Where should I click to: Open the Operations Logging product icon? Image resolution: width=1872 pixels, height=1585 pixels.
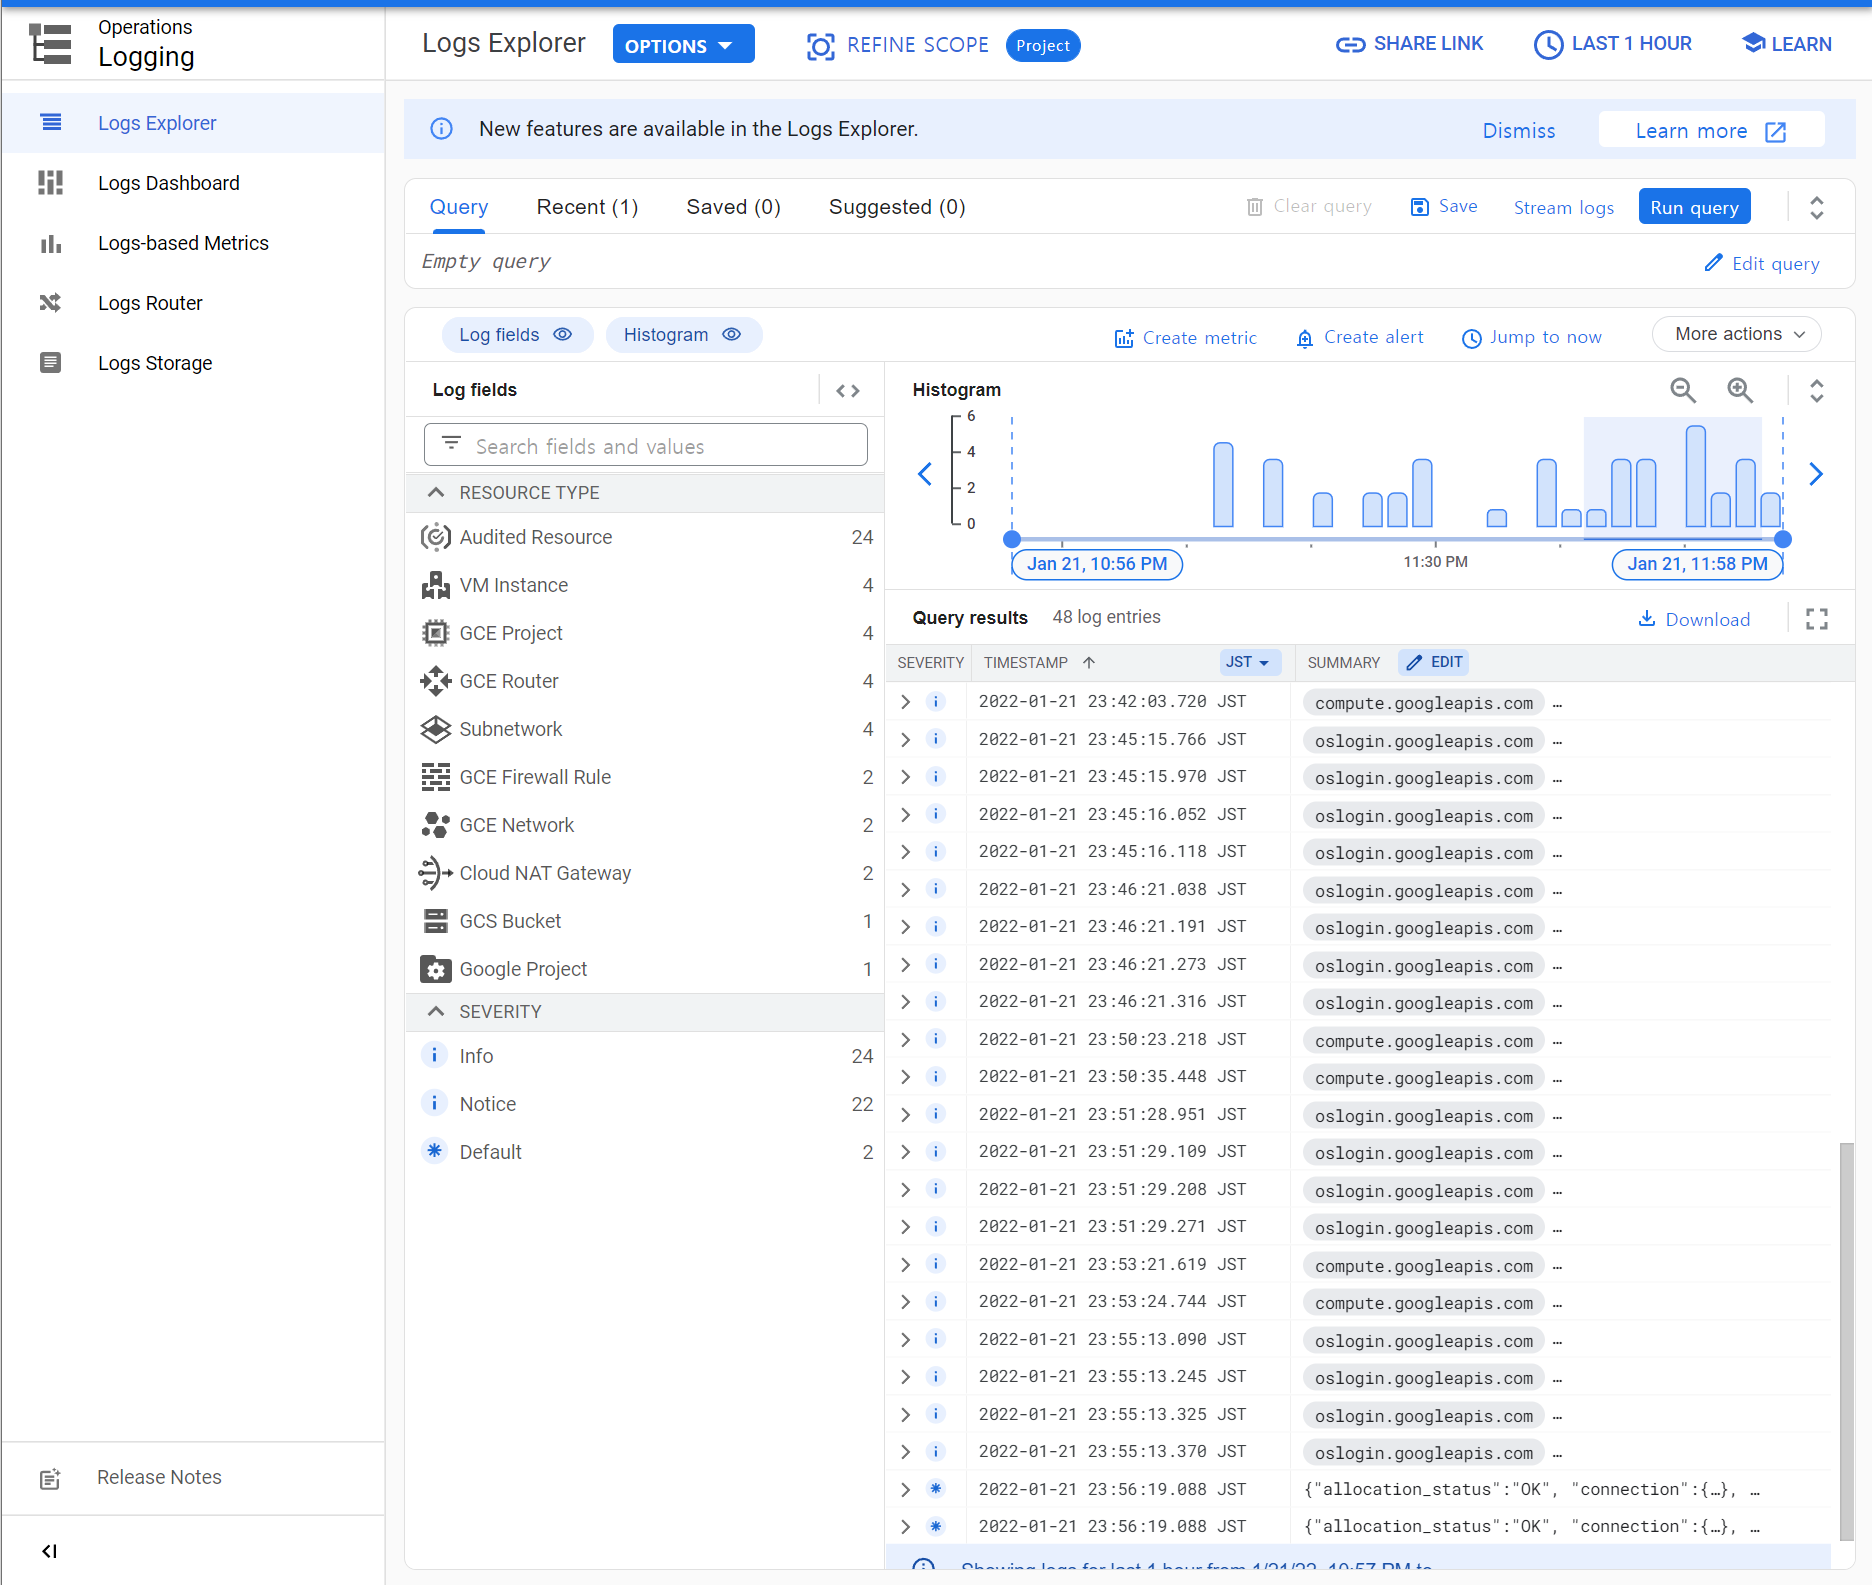[50, 44]
